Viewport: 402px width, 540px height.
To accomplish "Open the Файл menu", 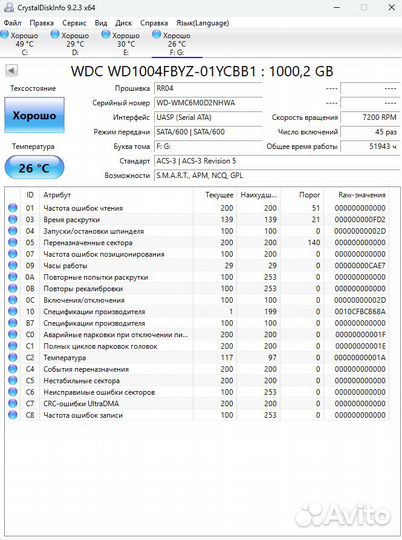I will pos(12,23).
